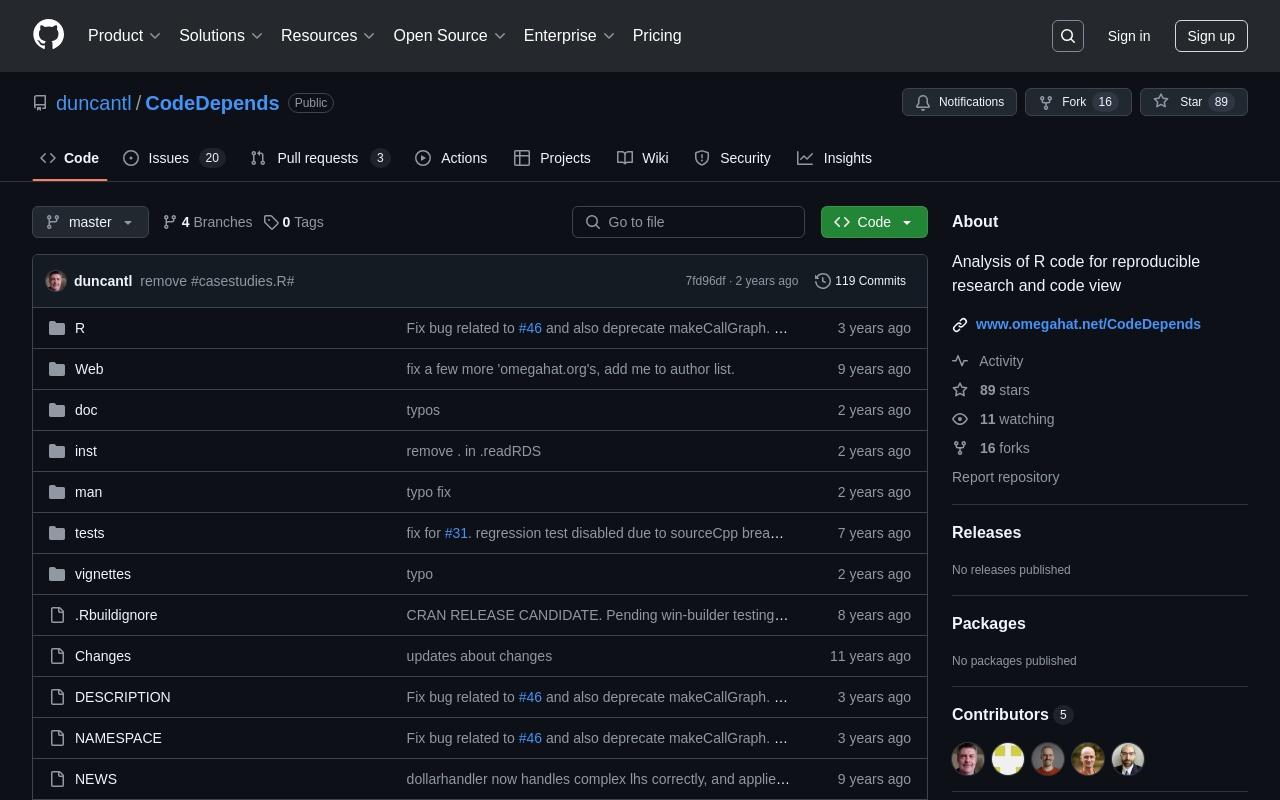Open the 'typo fix' commit message
Viewport: 1280px width, 800px height.
click(x=428, y=492)
